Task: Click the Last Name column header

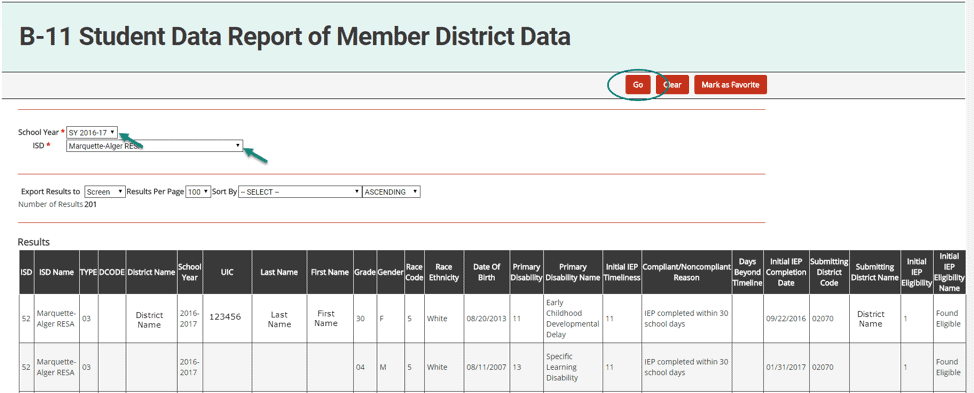Action: 280,272
